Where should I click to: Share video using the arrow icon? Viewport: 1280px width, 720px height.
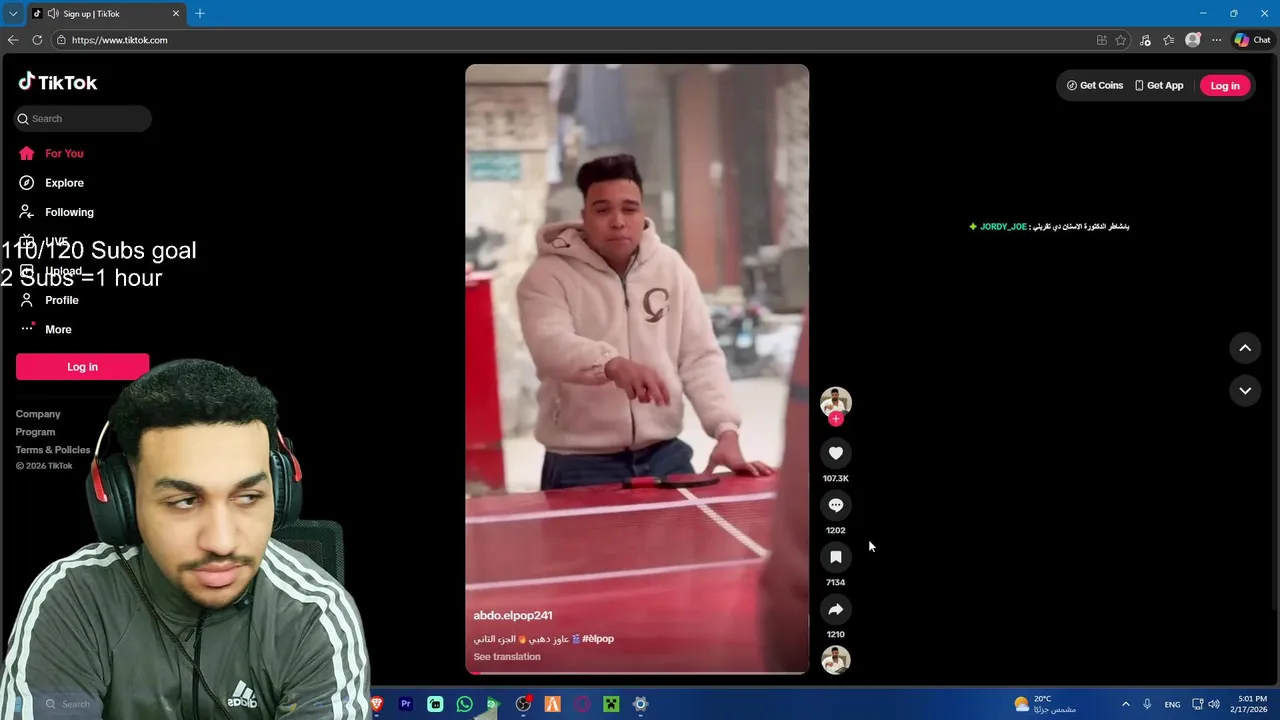(x=836, y=609)
